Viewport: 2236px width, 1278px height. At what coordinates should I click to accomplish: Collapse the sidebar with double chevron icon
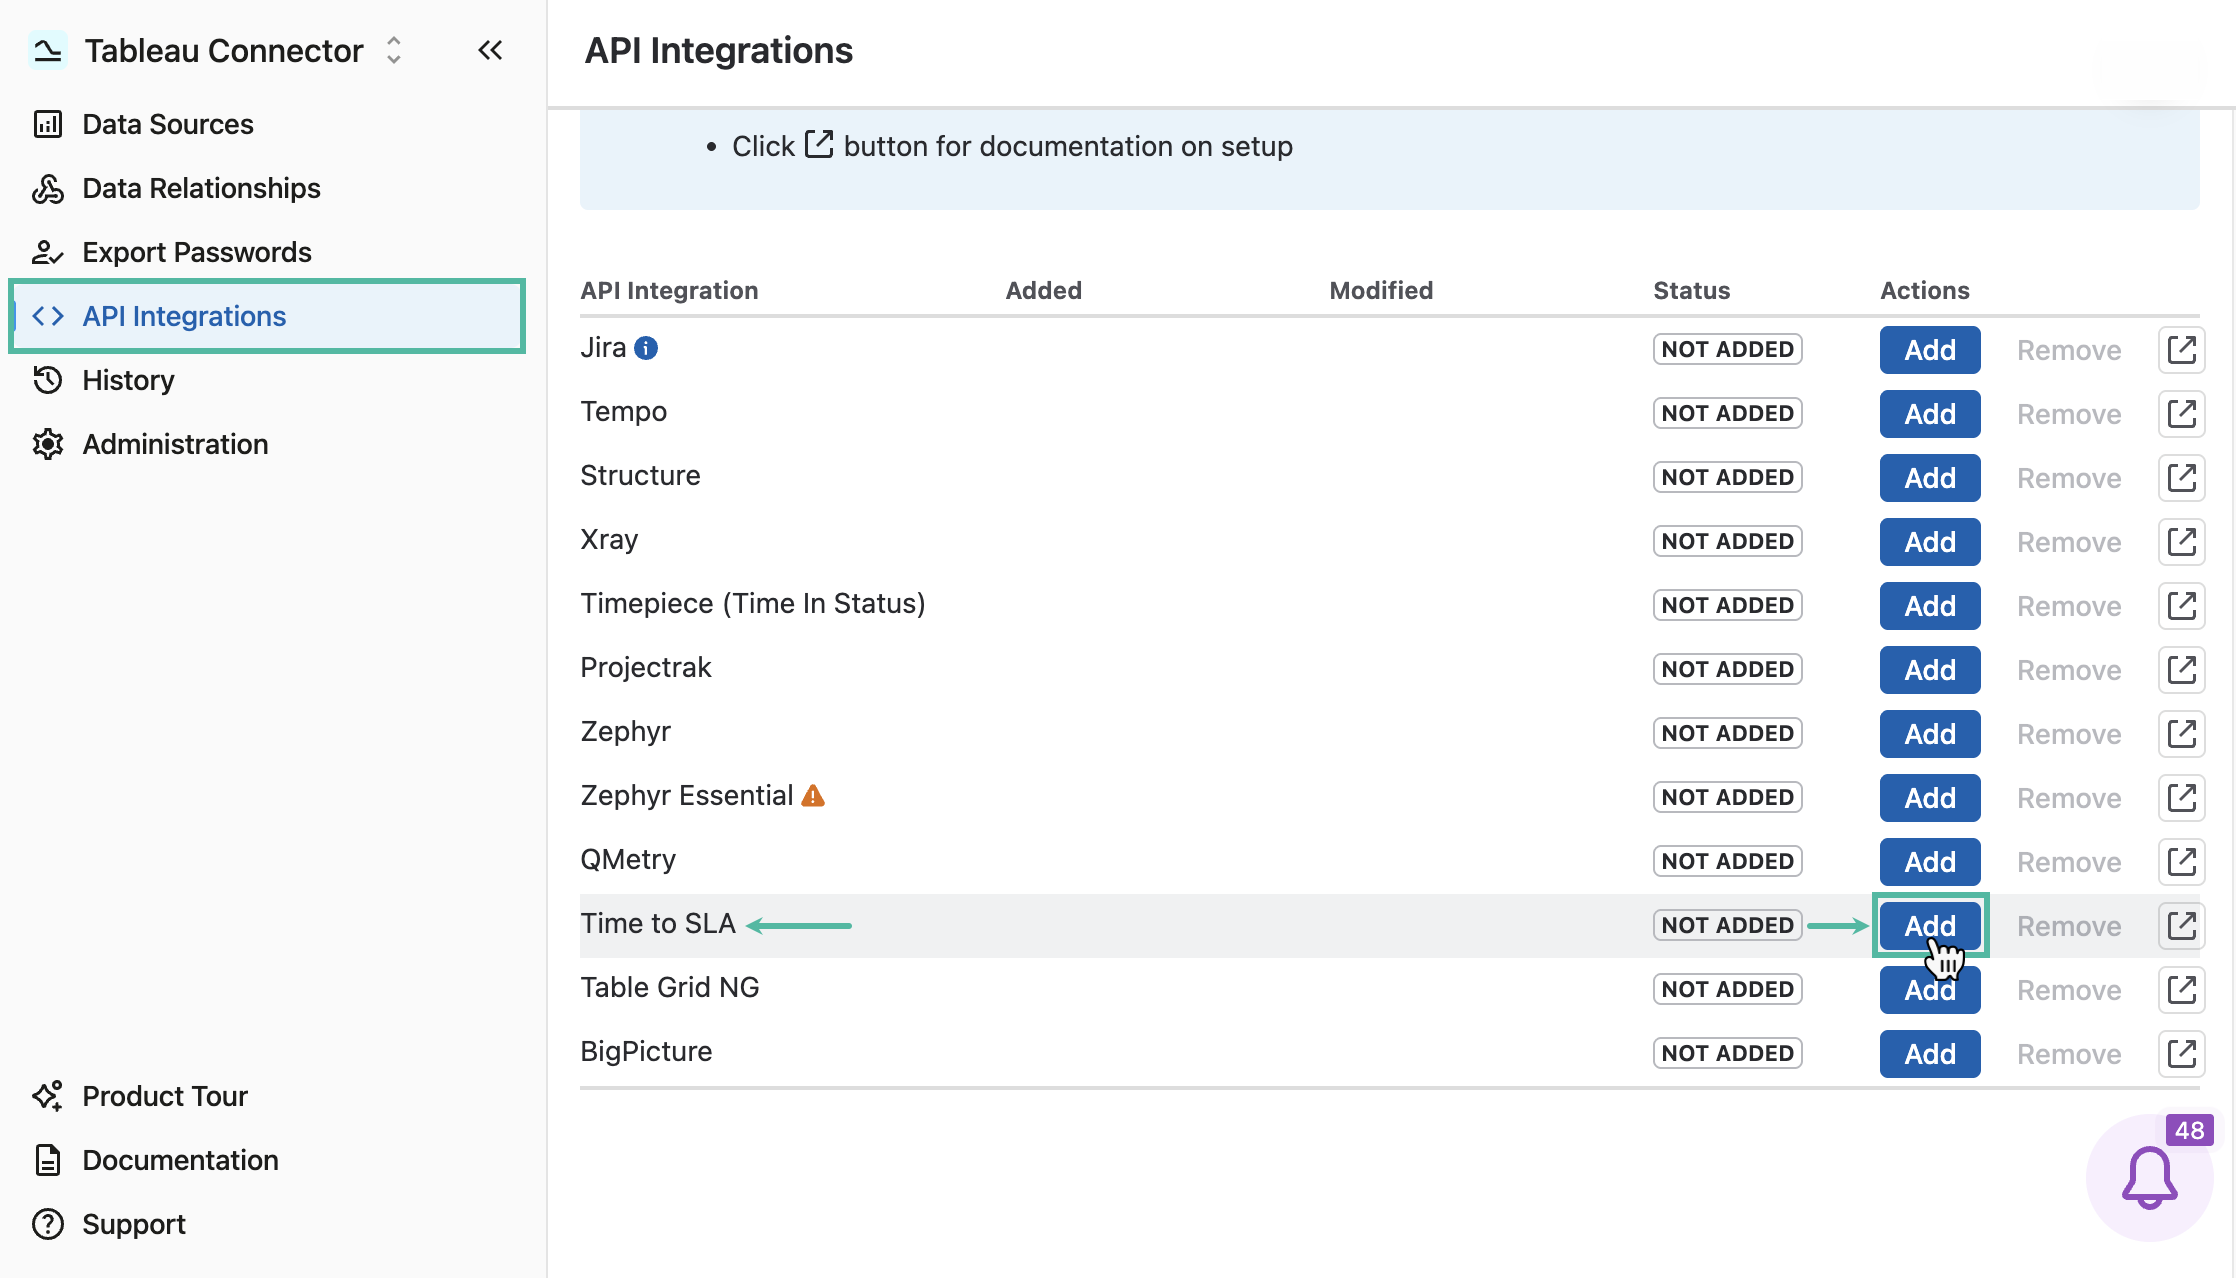coord(490,50)
